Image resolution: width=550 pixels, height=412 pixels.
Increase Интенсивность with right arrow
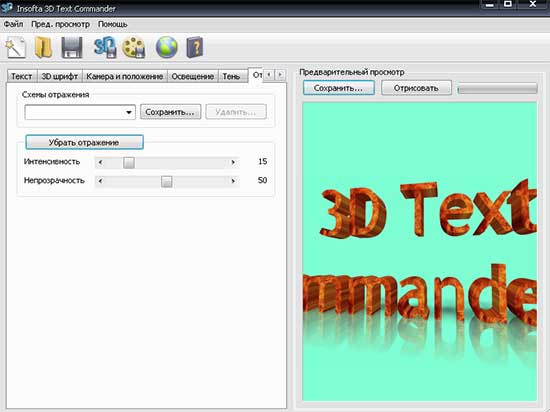click(x=233, y=162)
